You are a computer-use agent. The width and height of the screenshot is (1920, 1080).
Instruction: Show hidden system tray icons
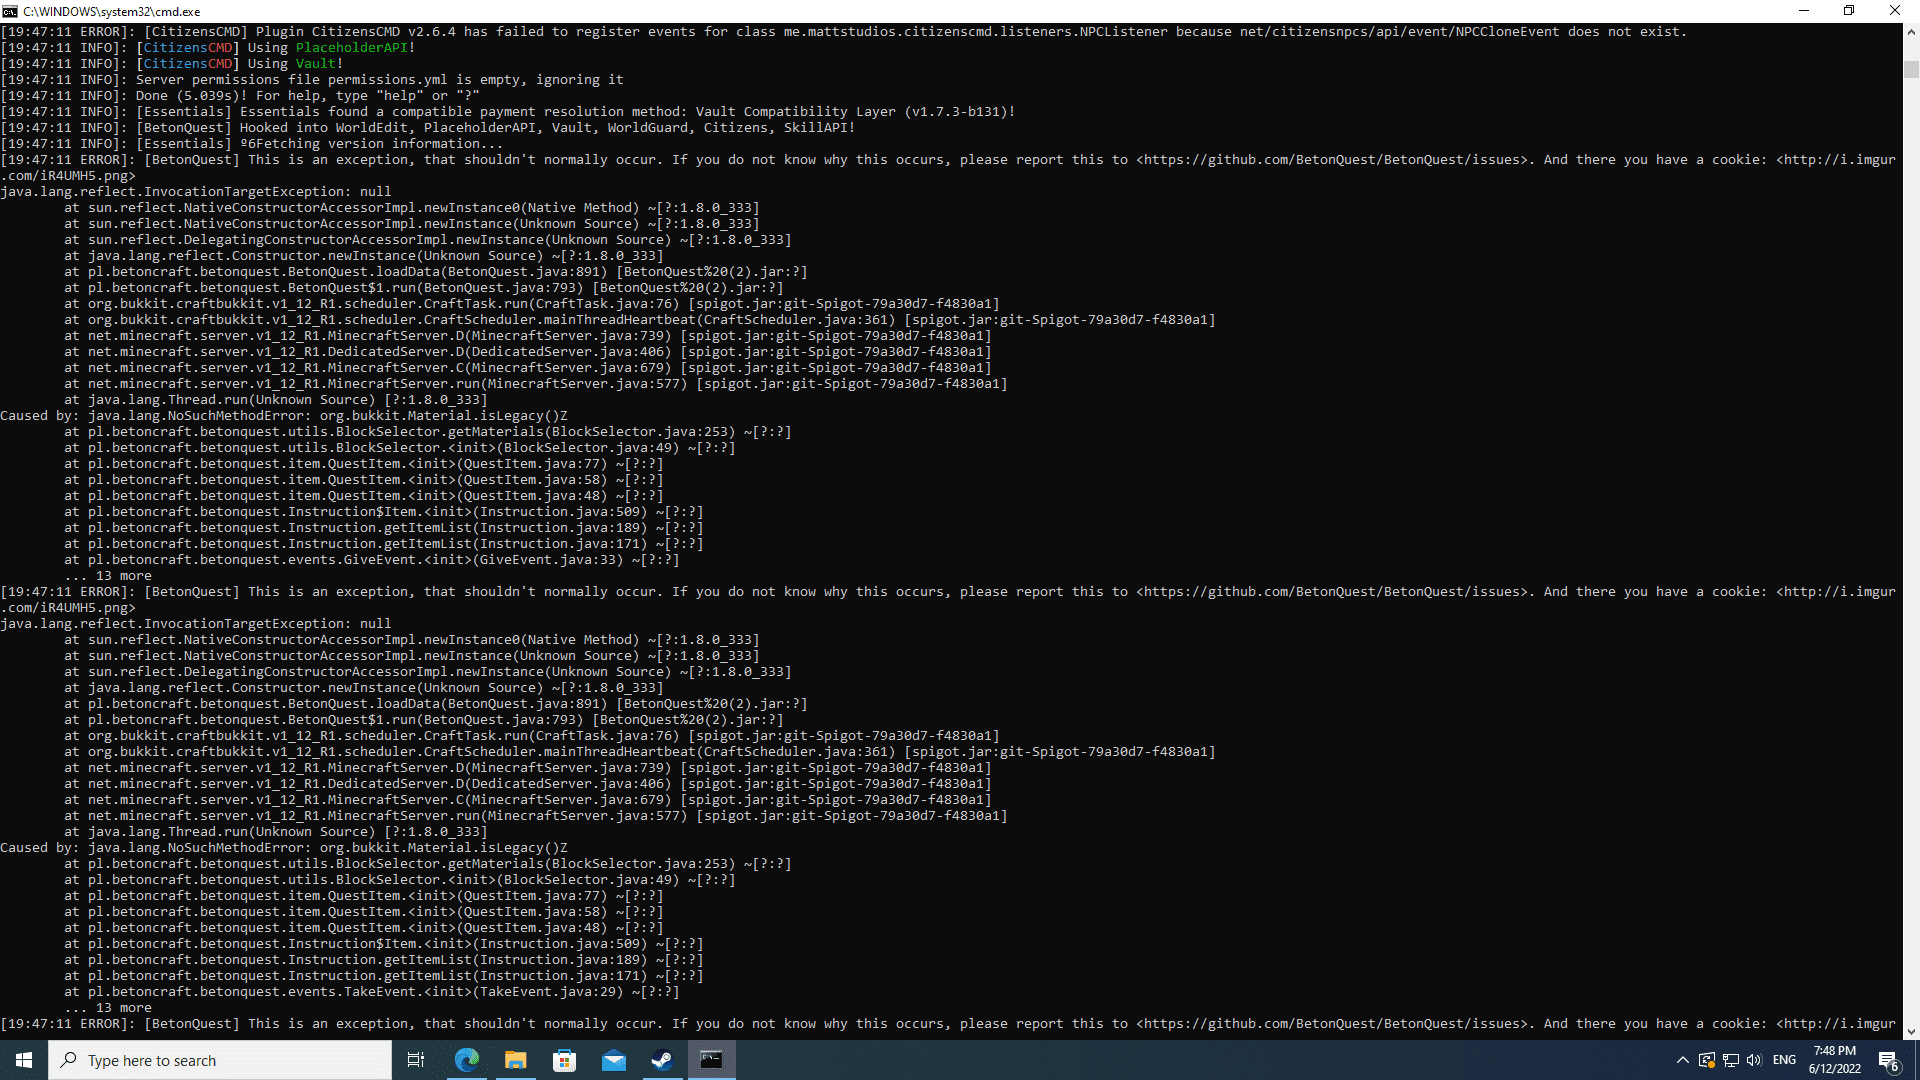point(1682,1060)
